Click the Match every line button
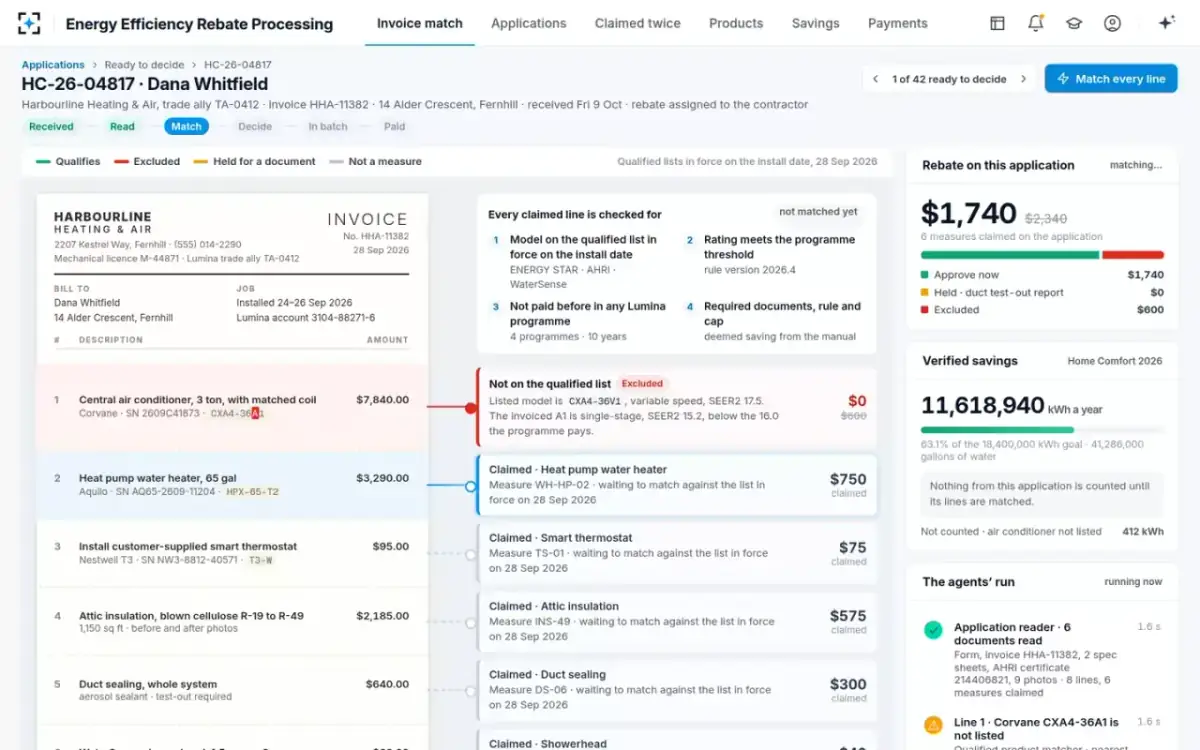 click(1111, 79)
